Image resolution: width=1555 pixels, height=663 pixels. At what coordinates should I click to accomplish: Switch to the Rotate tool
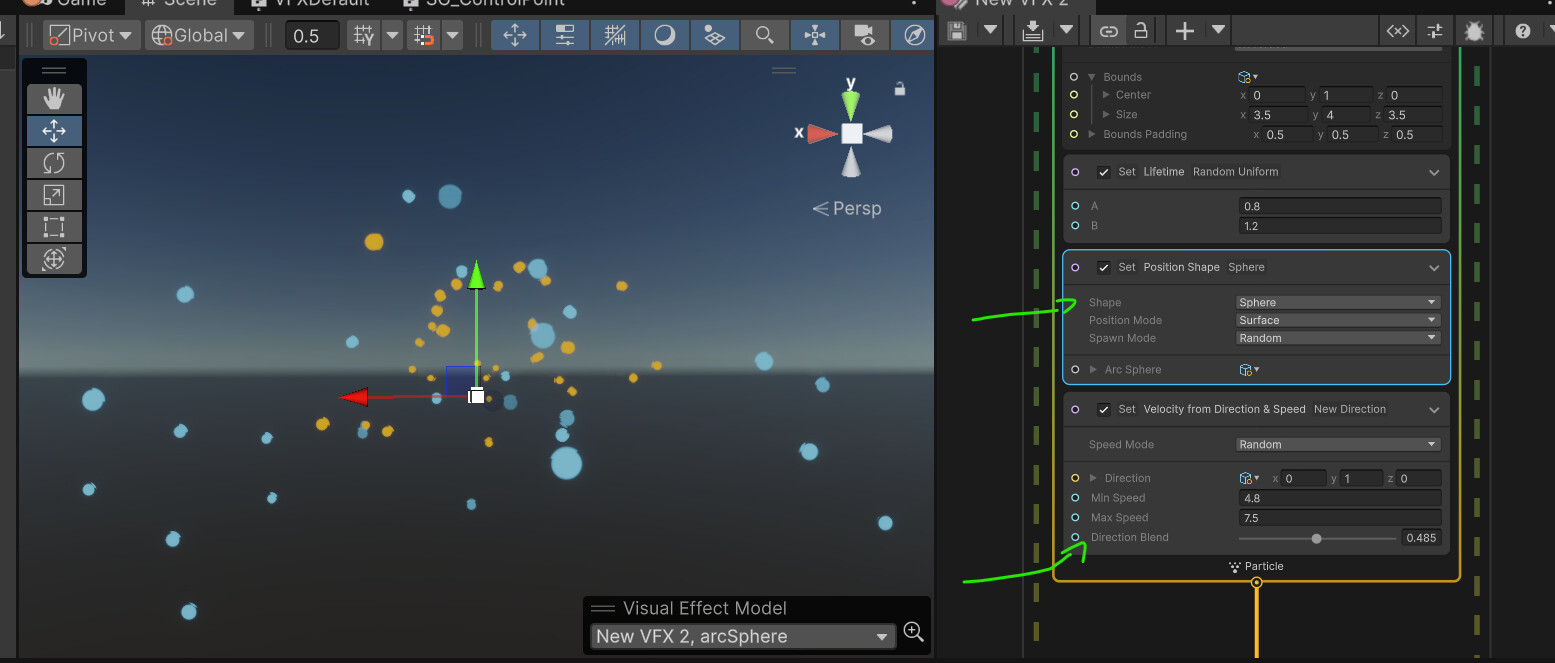[x=54, y=162]
